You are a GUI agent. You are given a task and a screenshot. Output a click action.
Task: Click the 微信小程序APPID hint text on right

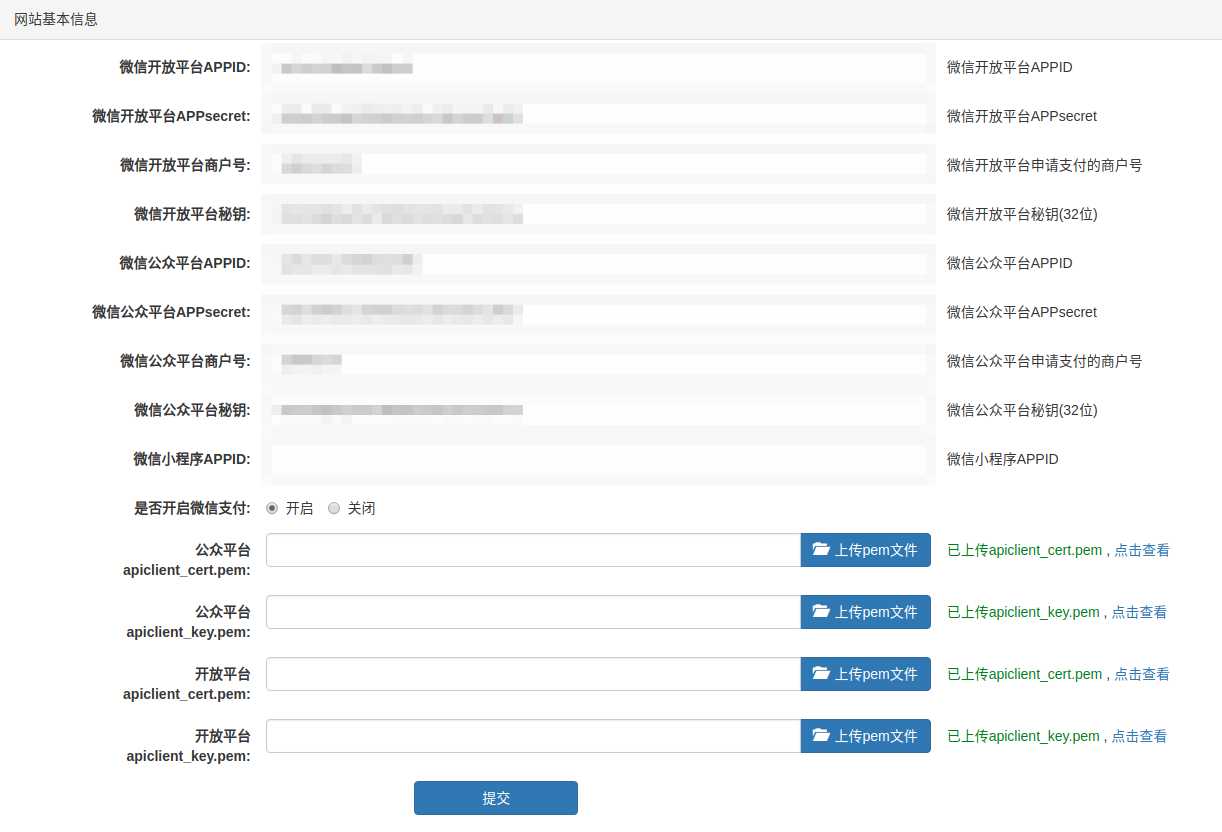[x=1002, y=459]
